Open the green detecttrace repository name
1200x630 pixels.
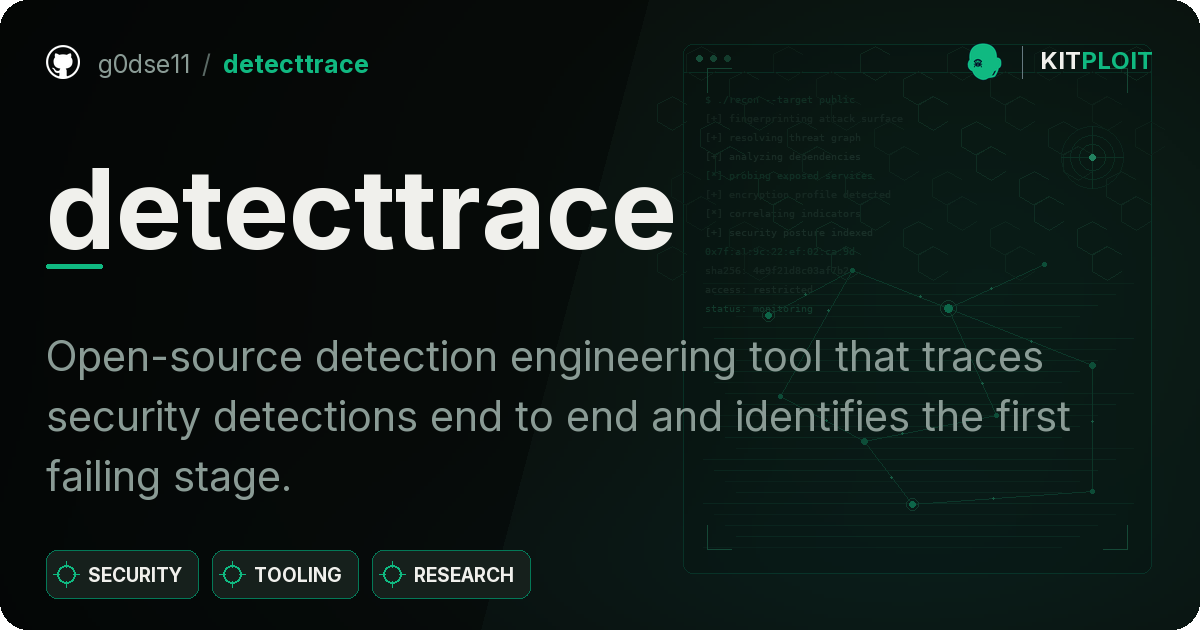coord(296,65)
